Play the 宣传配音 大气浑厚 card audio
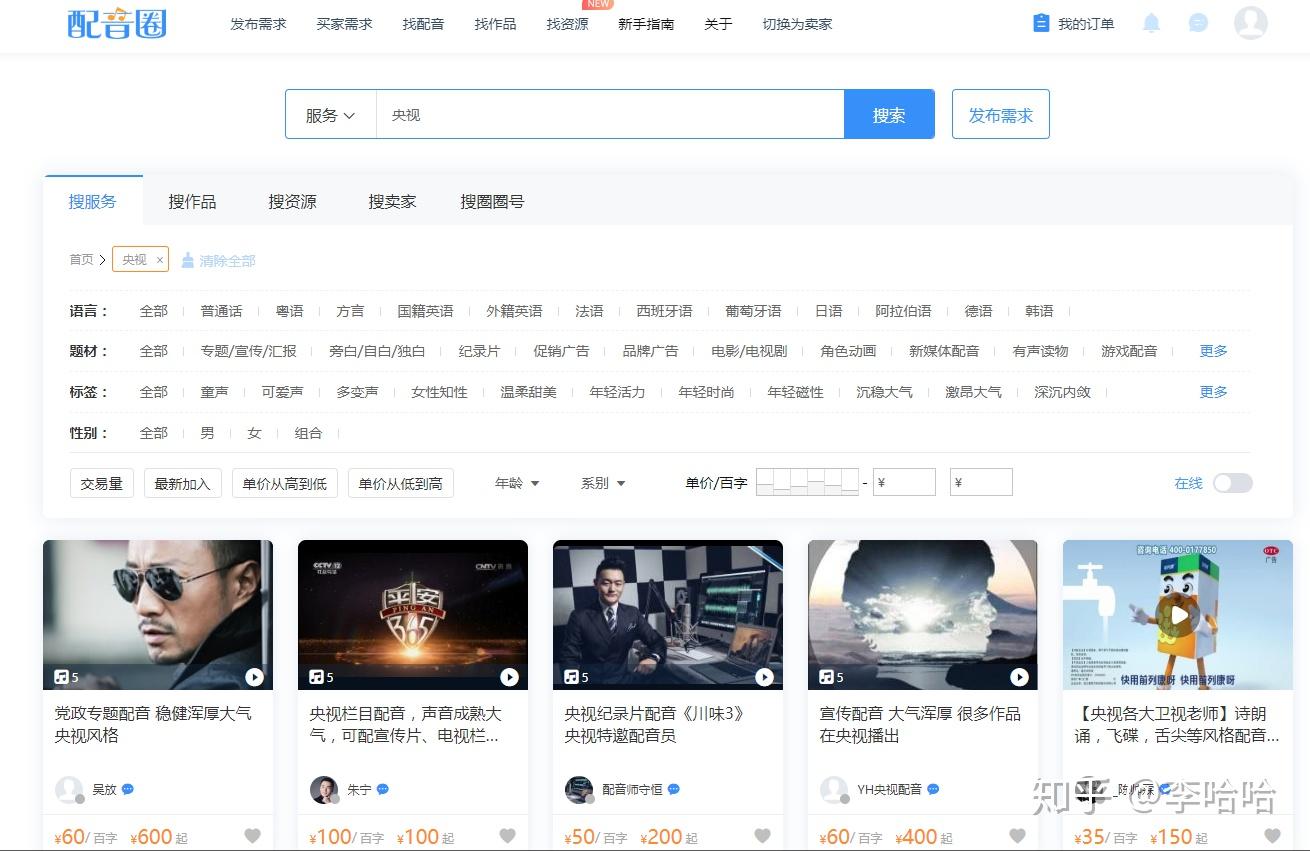Screen dimensions: 1310x851 click(1019, 677)
